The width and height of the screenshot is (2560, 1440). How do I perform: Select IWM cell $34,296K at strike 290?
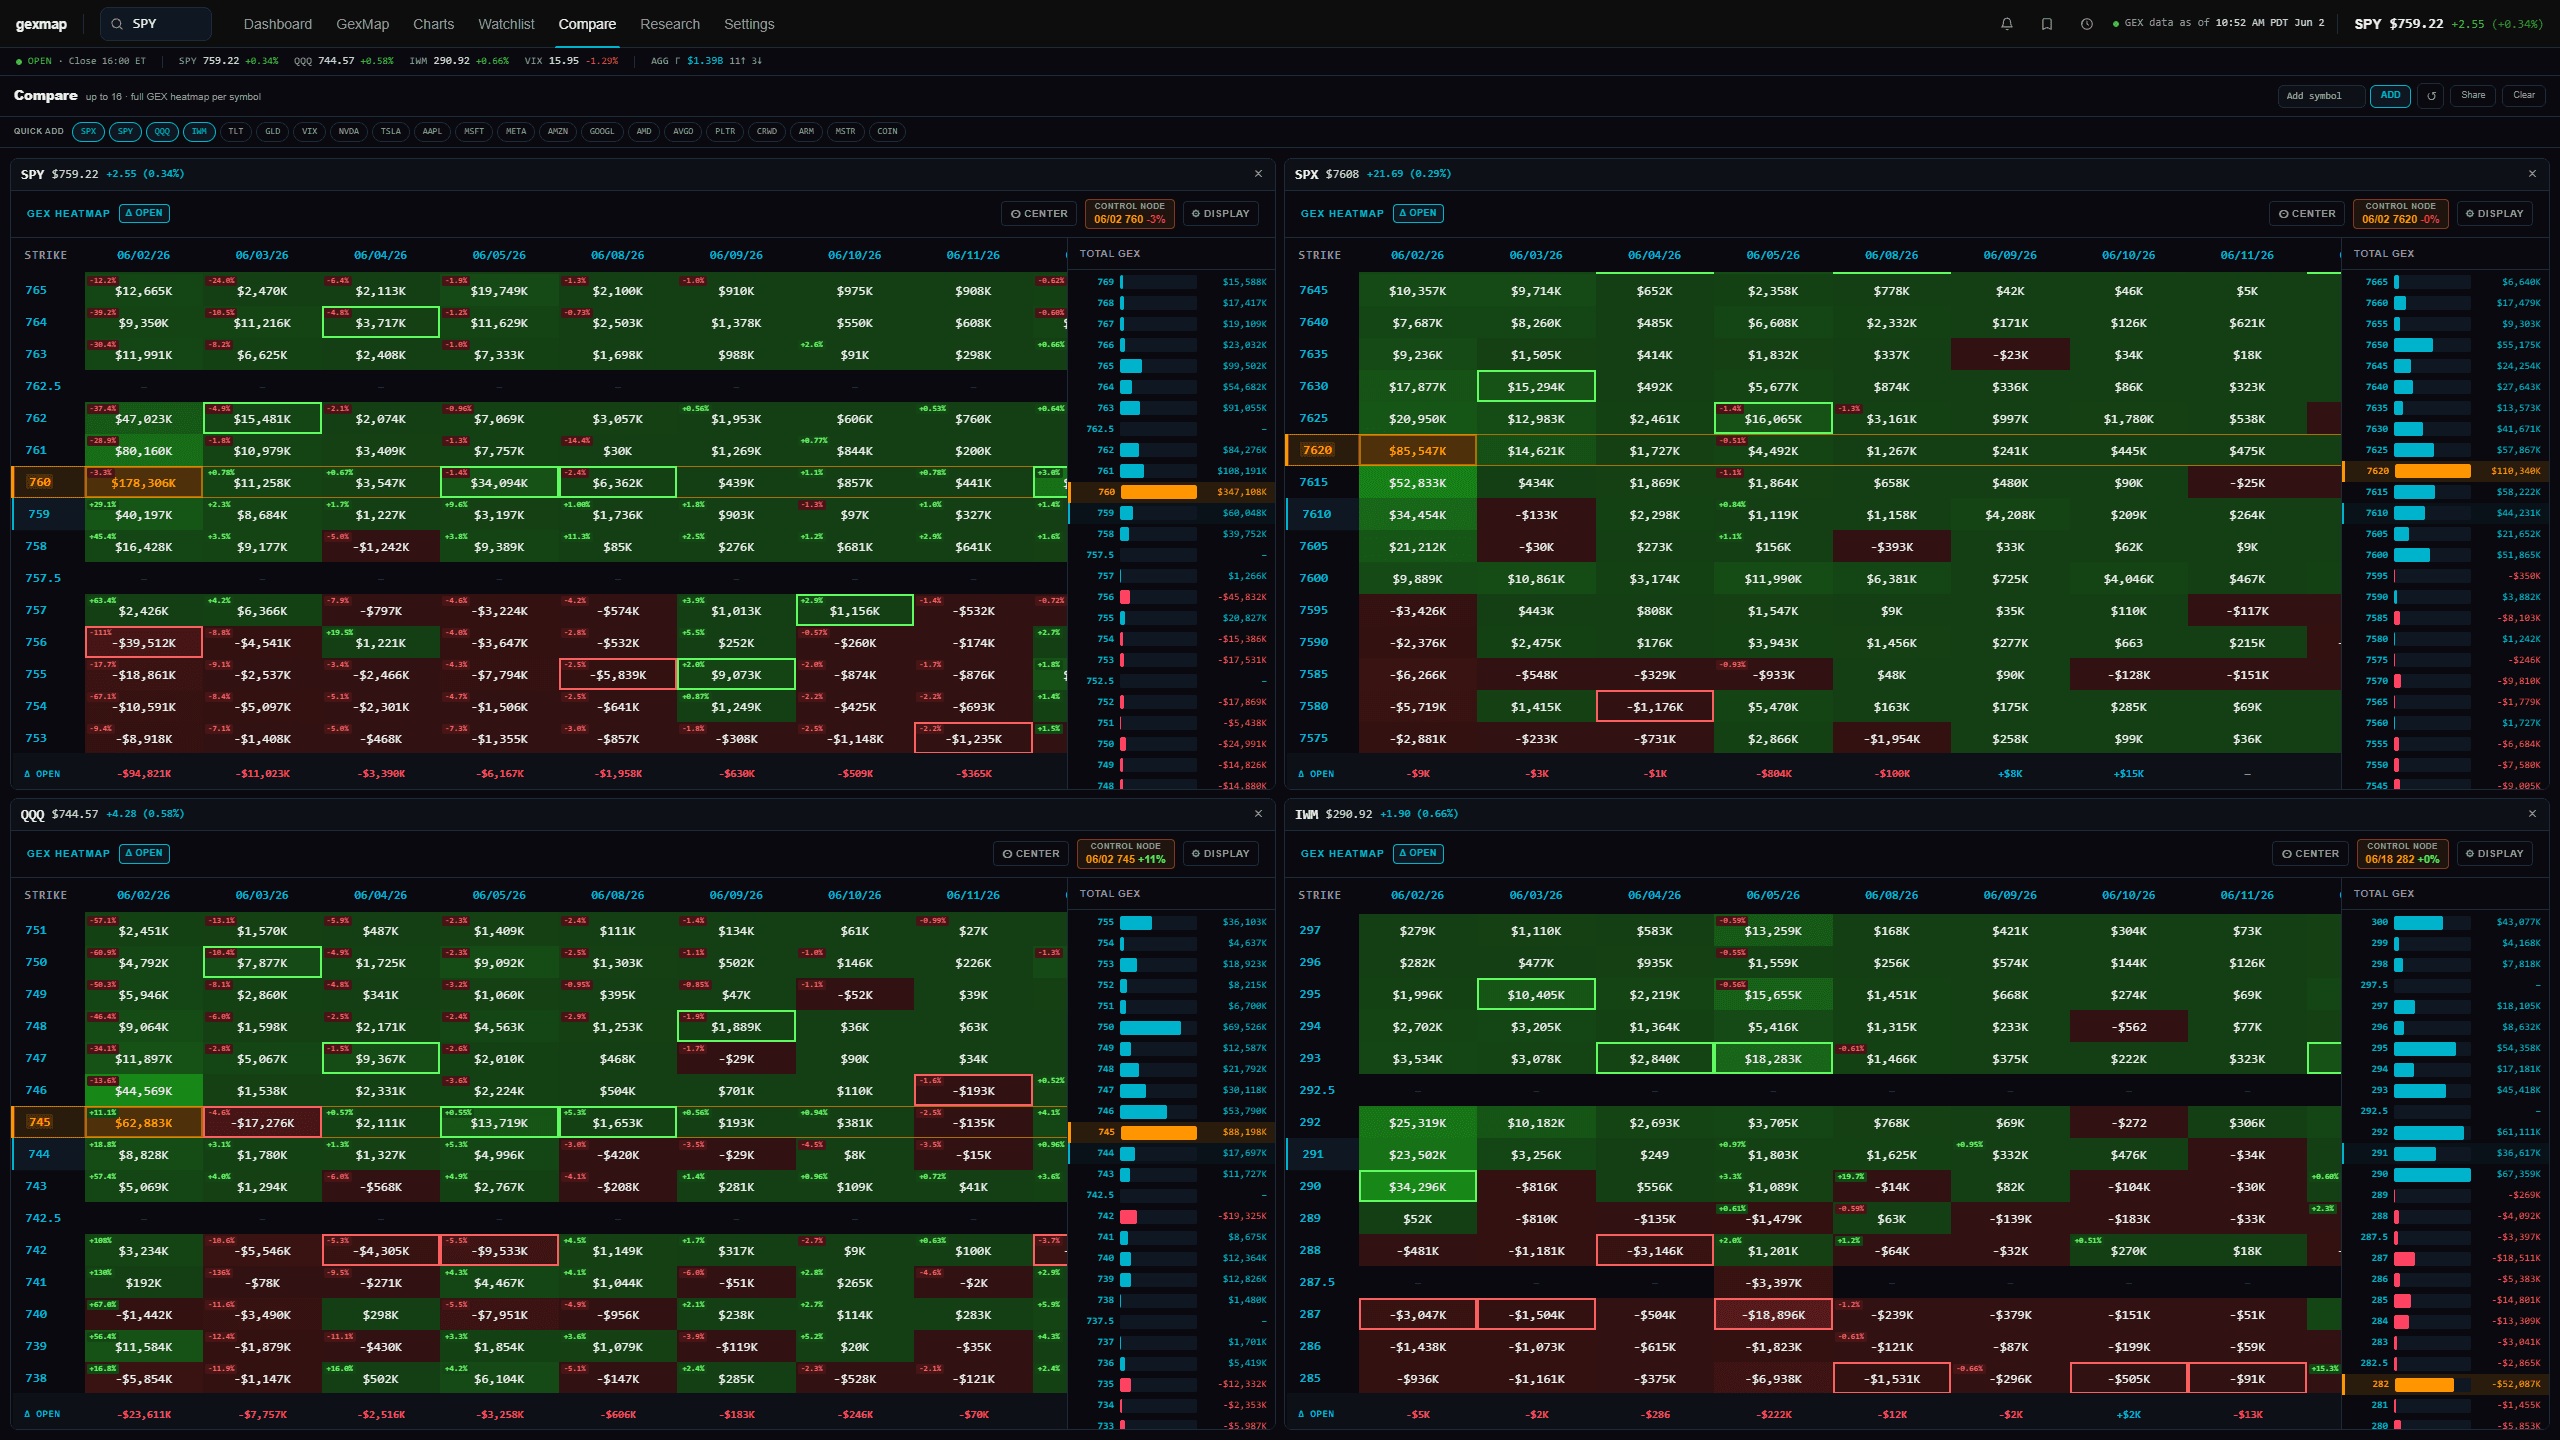[x=1418, y=1186]
